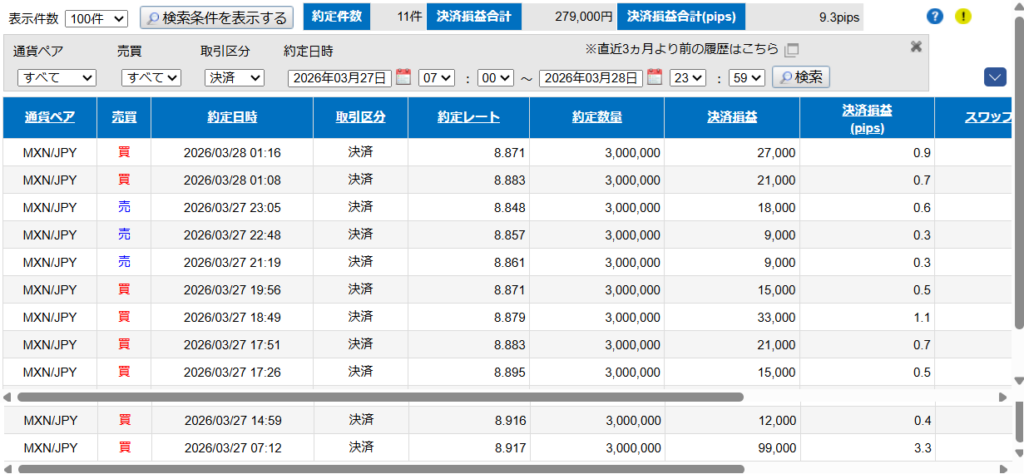The height and width of the screenshot is (474, 1024).
Task: Open the end date calendar picker icon
Action: (654, 77)
